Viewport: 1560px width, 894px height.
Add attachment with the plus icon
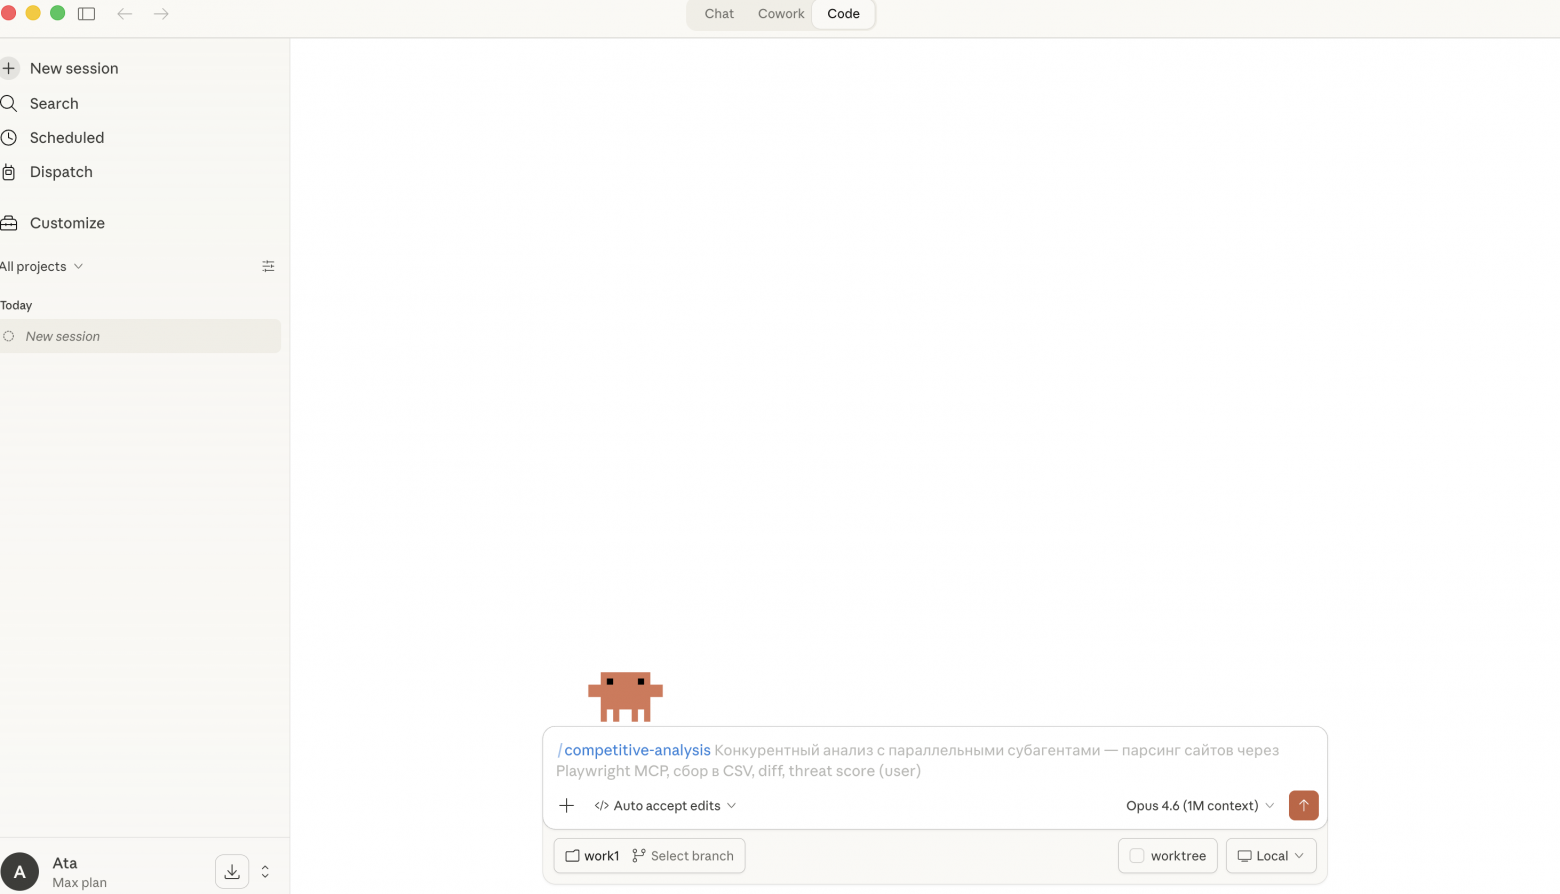566,805
